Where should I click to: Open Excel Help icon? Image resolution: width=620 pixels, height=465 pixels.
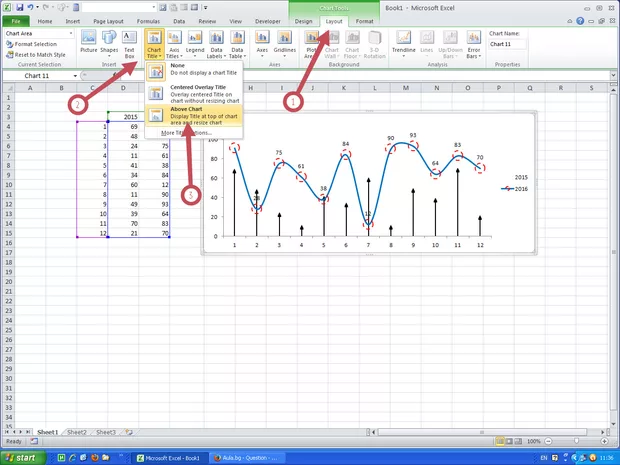coord(580,21)
